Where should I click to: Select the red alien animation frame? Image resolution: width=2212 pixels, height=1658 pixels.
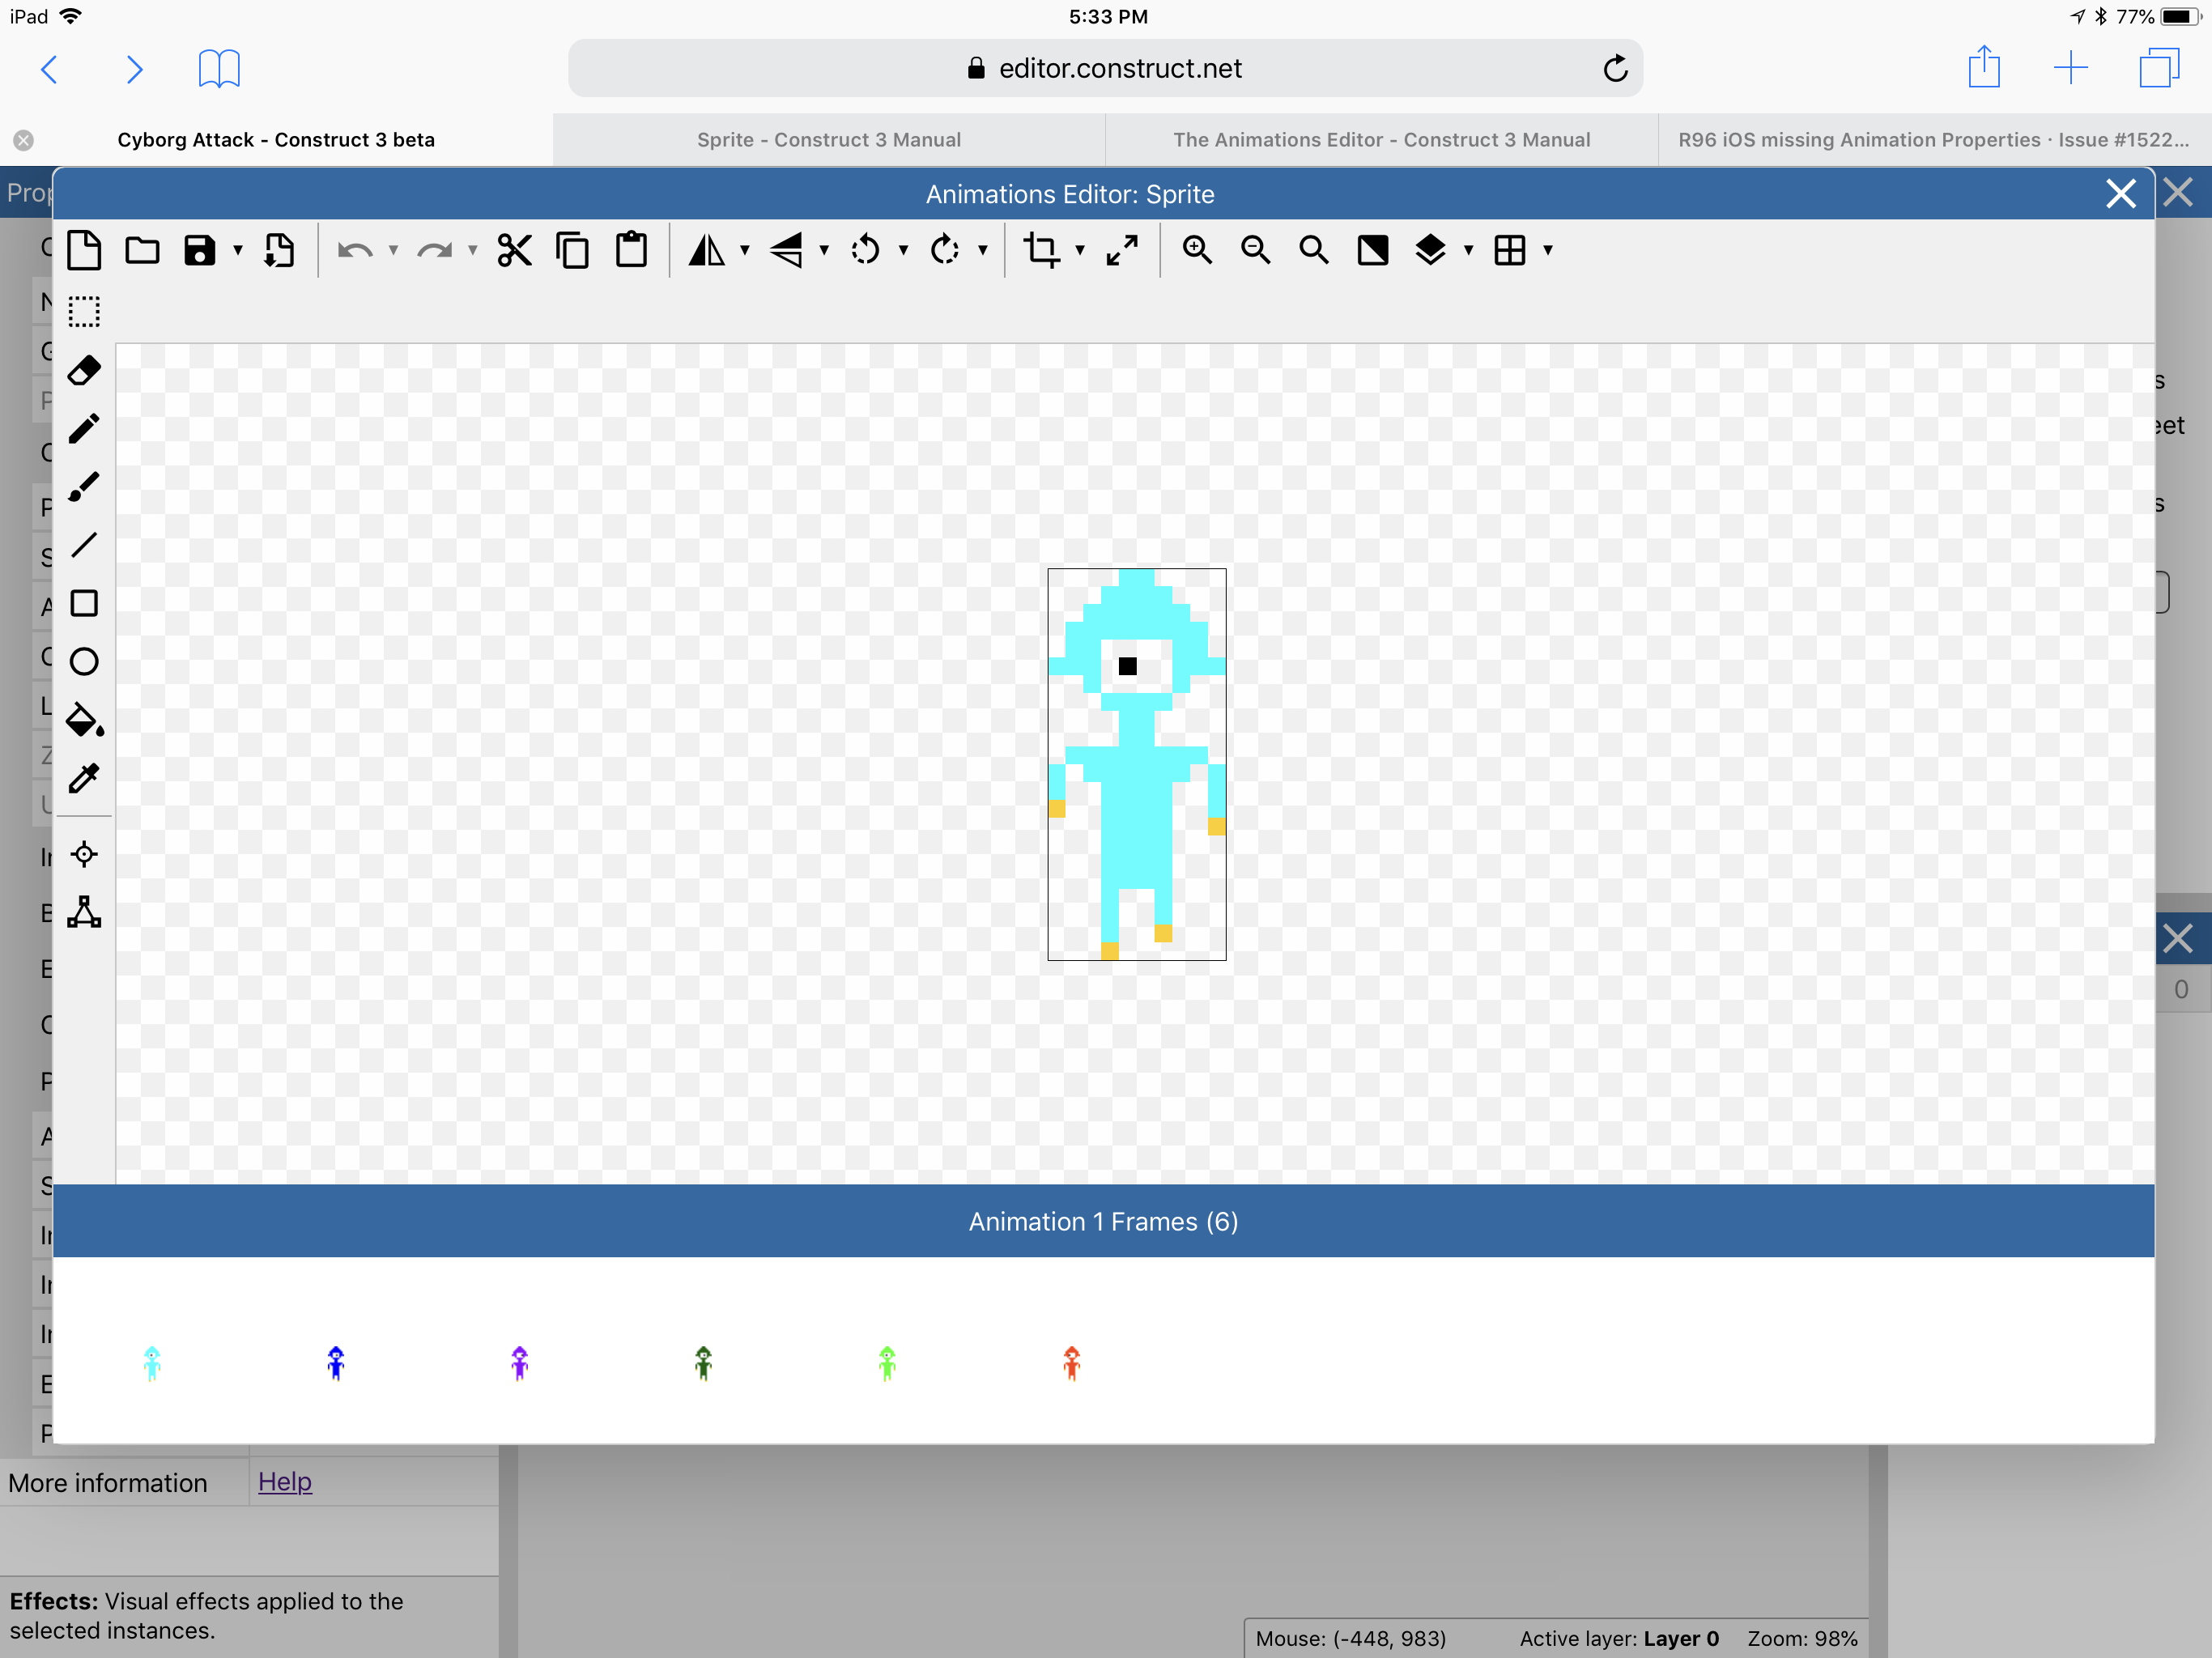(x=1070, y=1362)
